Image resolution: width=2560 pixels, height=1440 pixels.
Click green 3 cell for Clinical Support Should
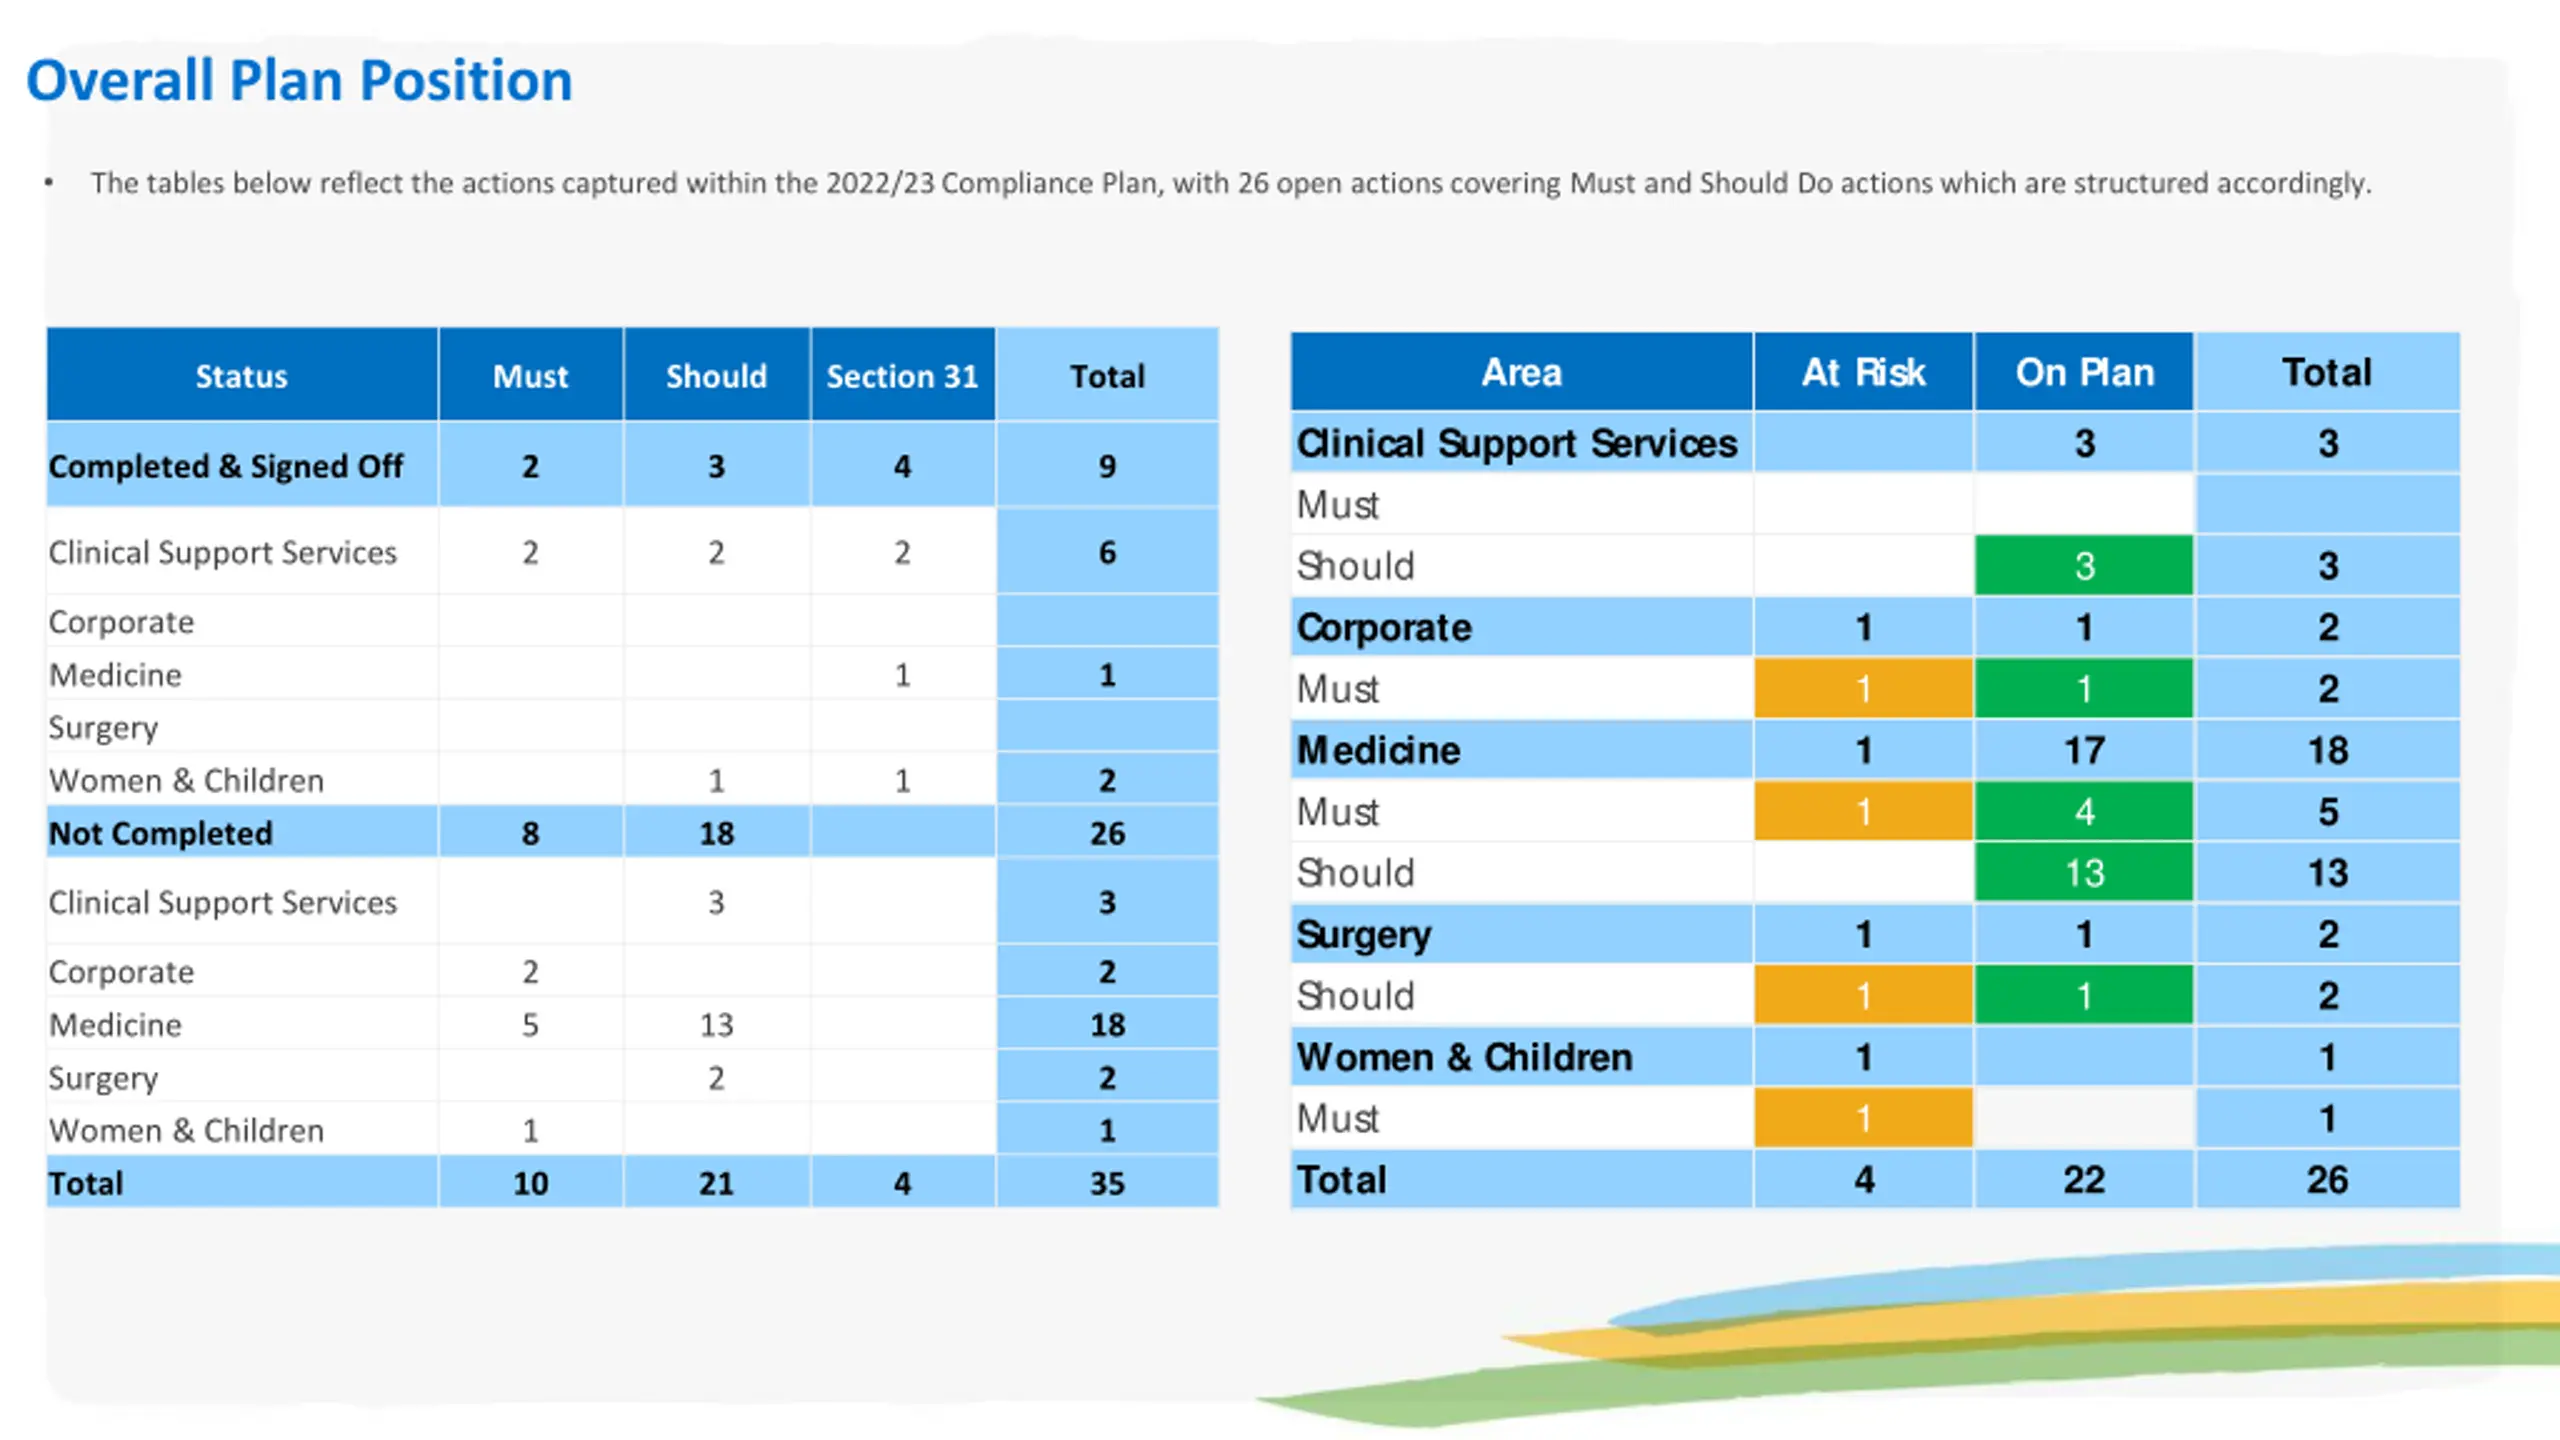coord(2084,566)
